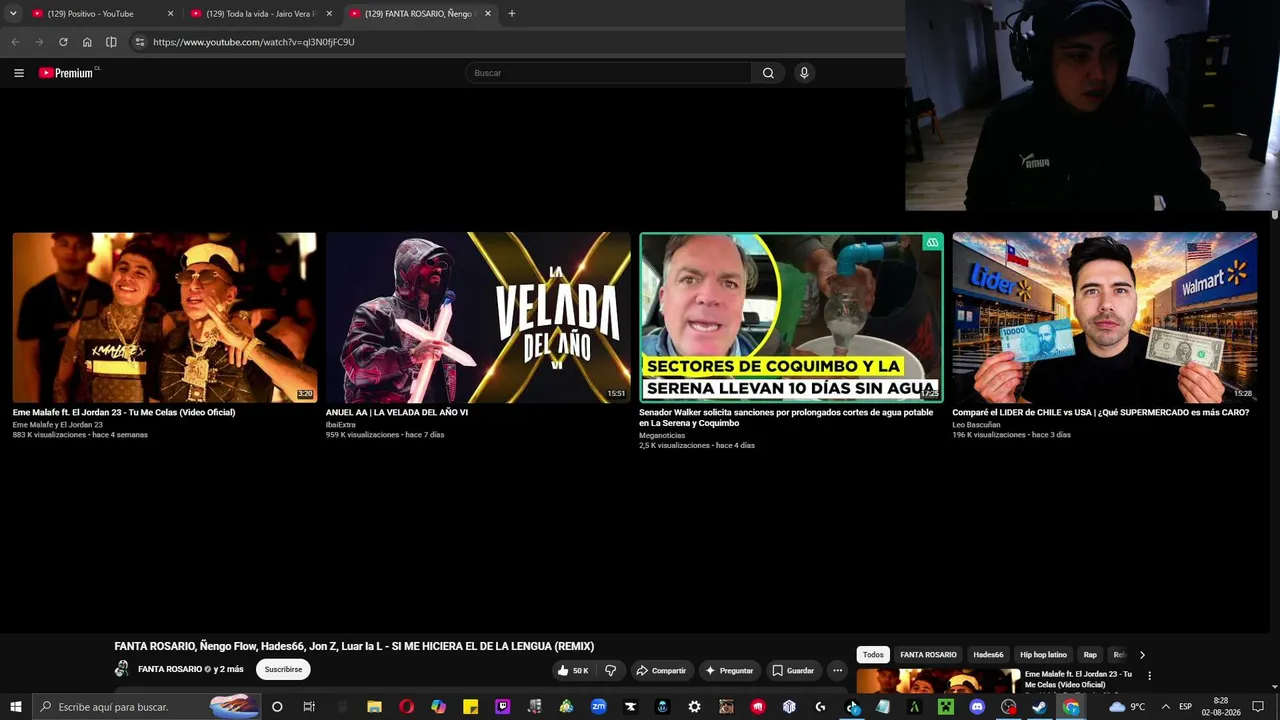Select the Todos filter chip
Screen dimensions: 1280x720
pos(873,655)
